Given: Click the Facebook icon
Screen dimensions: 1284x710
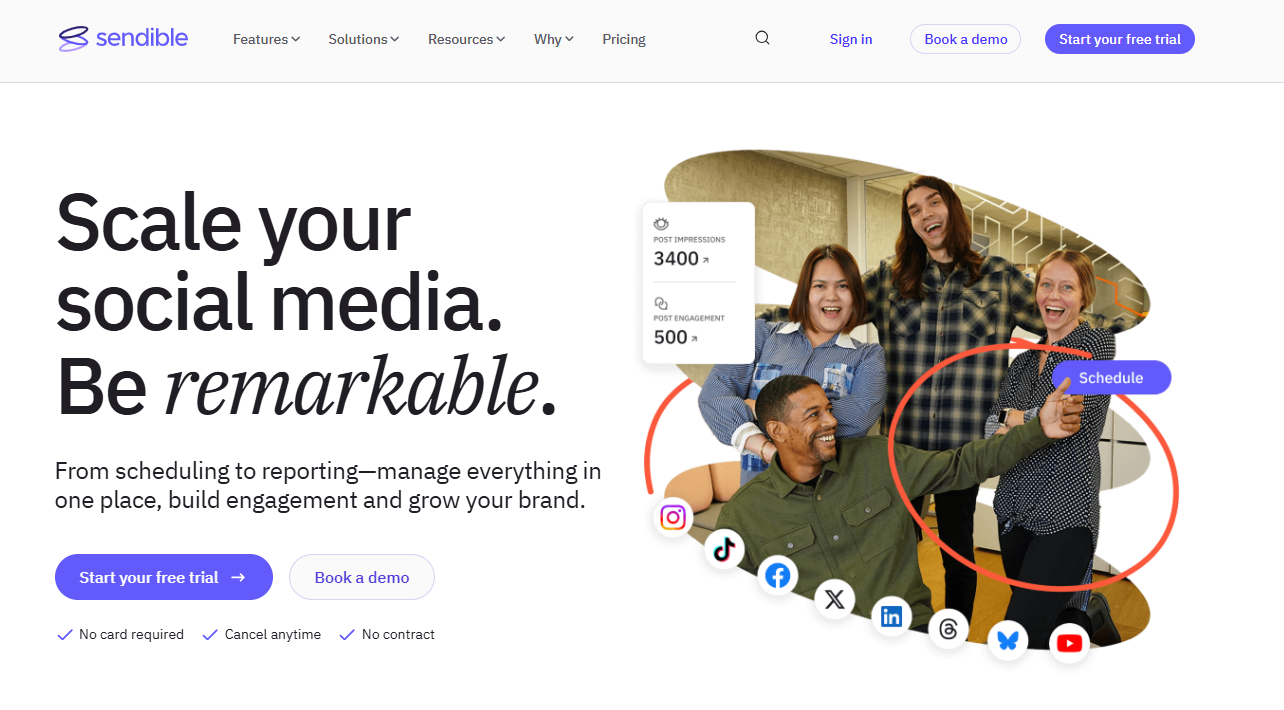Looking at the screenshot, I should (x=777, y=576).
